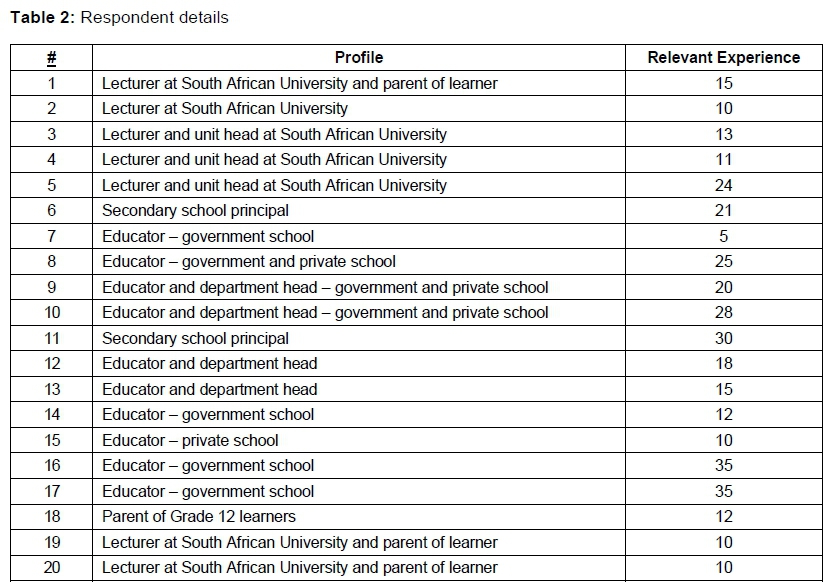
Task: Click row number 20 in the # column
Action: 52,567
